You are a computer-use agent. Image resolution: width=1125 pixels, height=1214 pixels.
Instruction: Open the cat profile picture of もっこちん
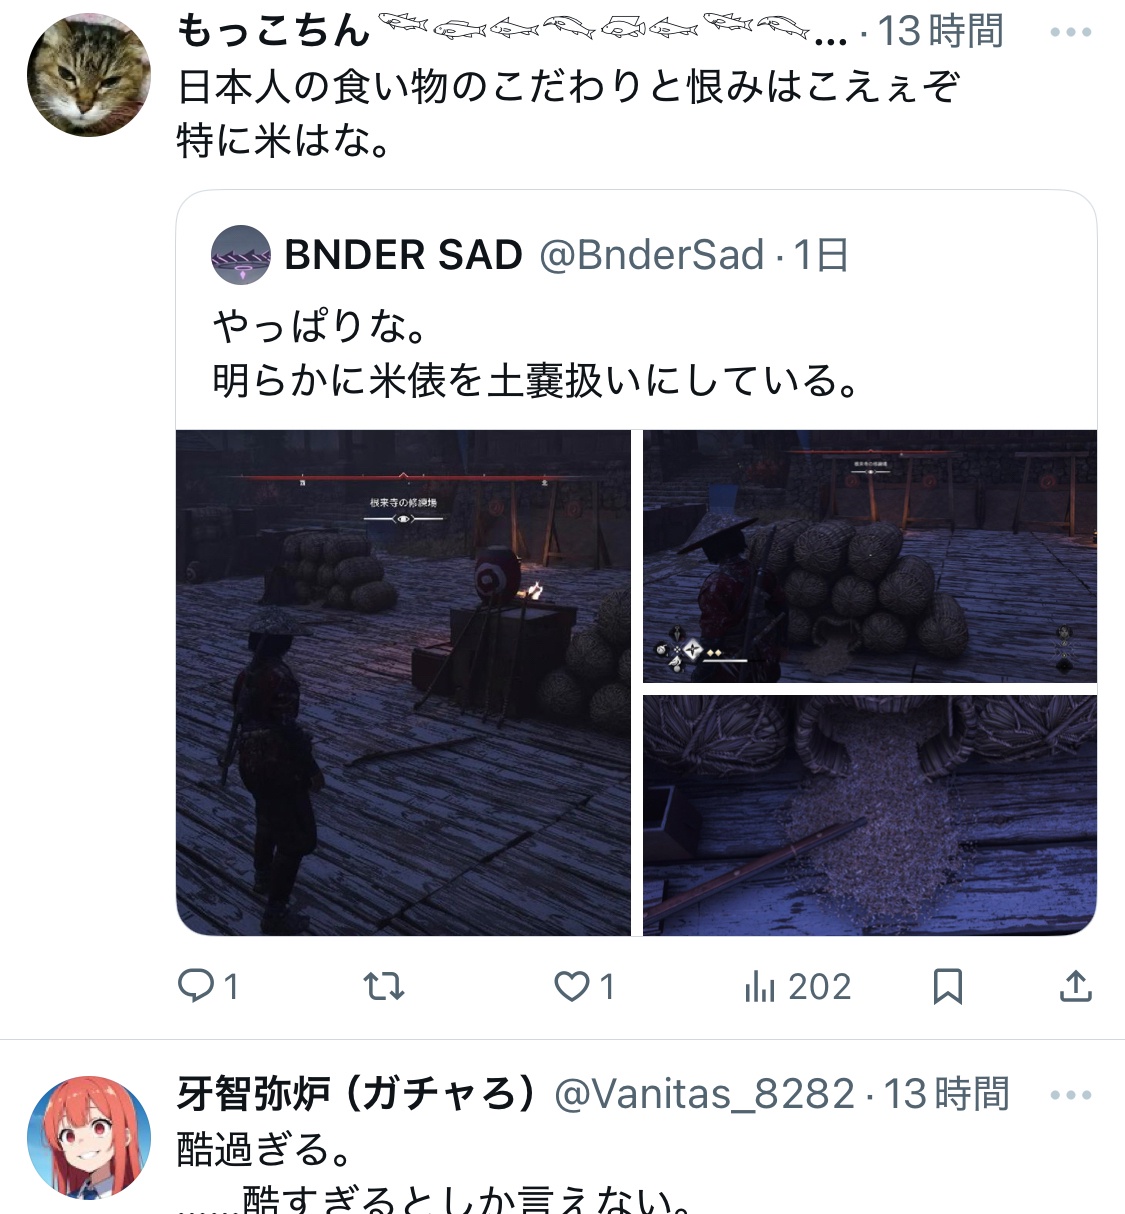coord(89,75)
